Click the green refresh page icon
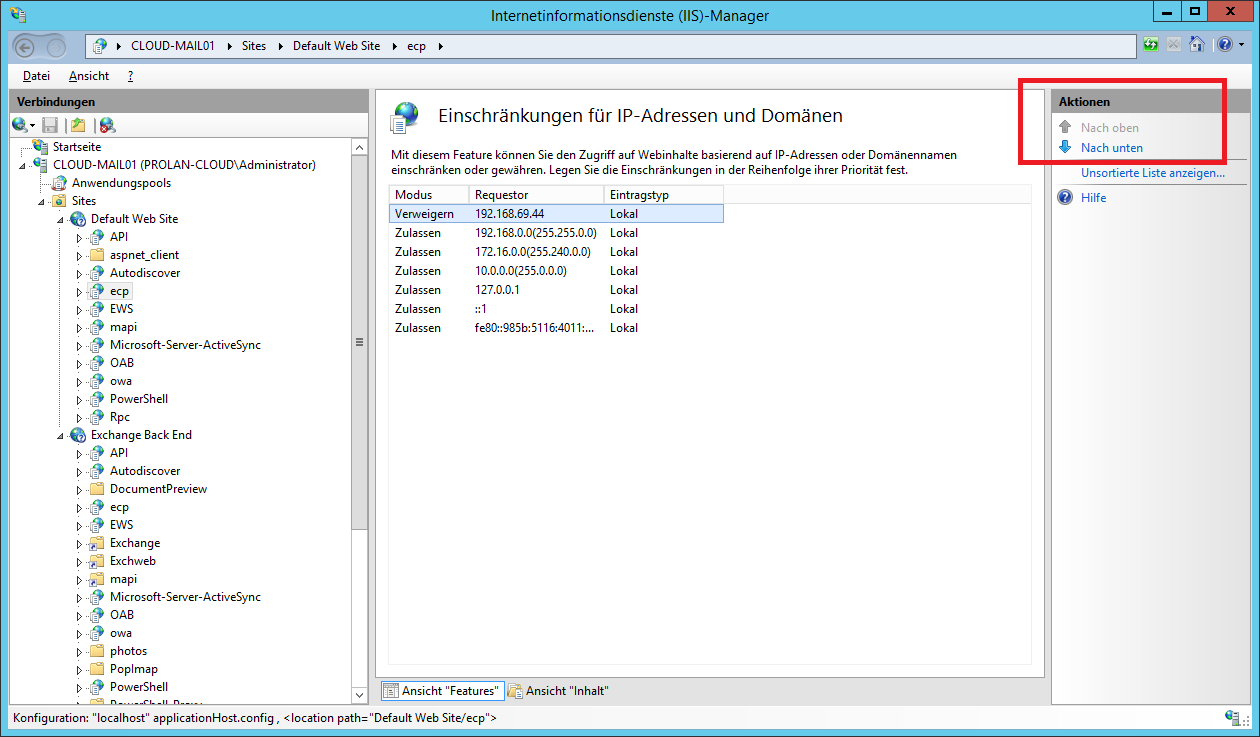 [x=1151, y=45]
